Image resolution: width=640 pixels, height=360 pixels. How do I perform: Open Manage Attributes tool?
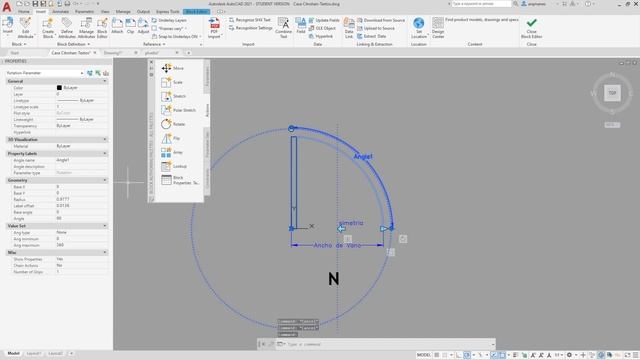point(86,28)
